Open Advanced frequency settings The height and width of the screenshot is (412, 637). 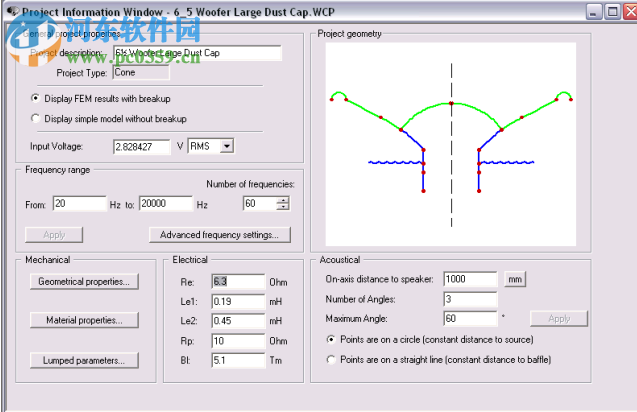pyautogui.click(x=219, y=235)
